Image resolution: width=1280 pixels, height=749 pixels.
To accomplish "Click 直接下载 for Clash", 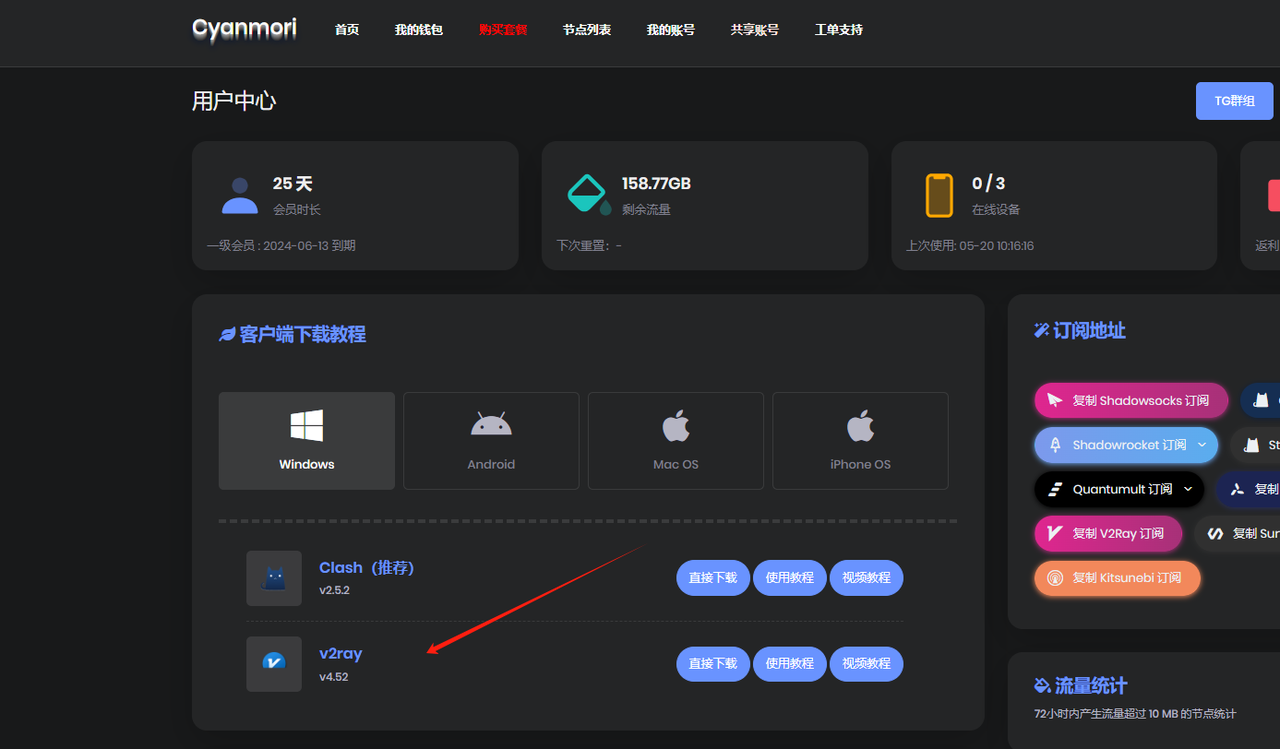I will (x=713, y=578).
